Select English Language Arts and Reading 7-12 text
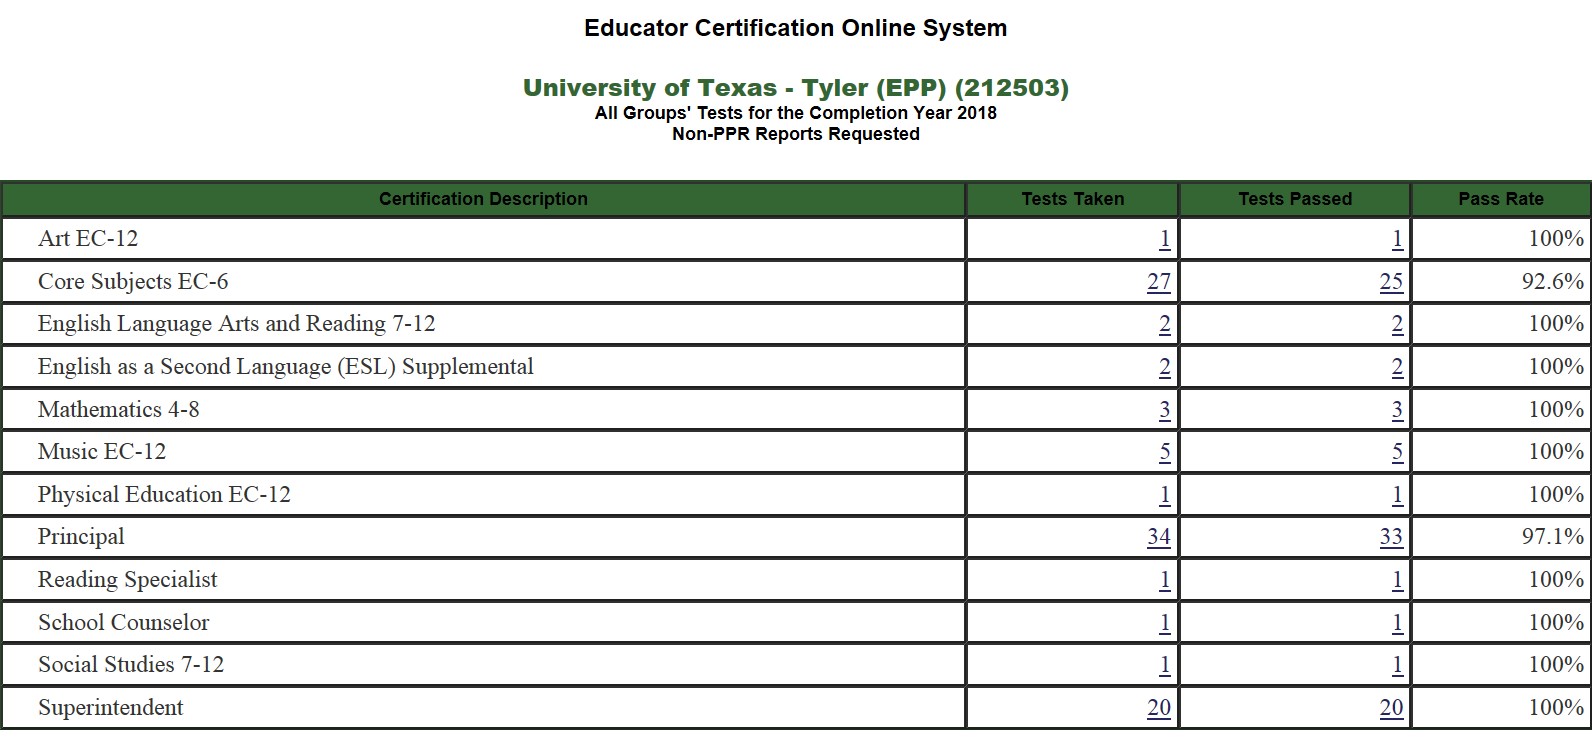 [237, 324]
